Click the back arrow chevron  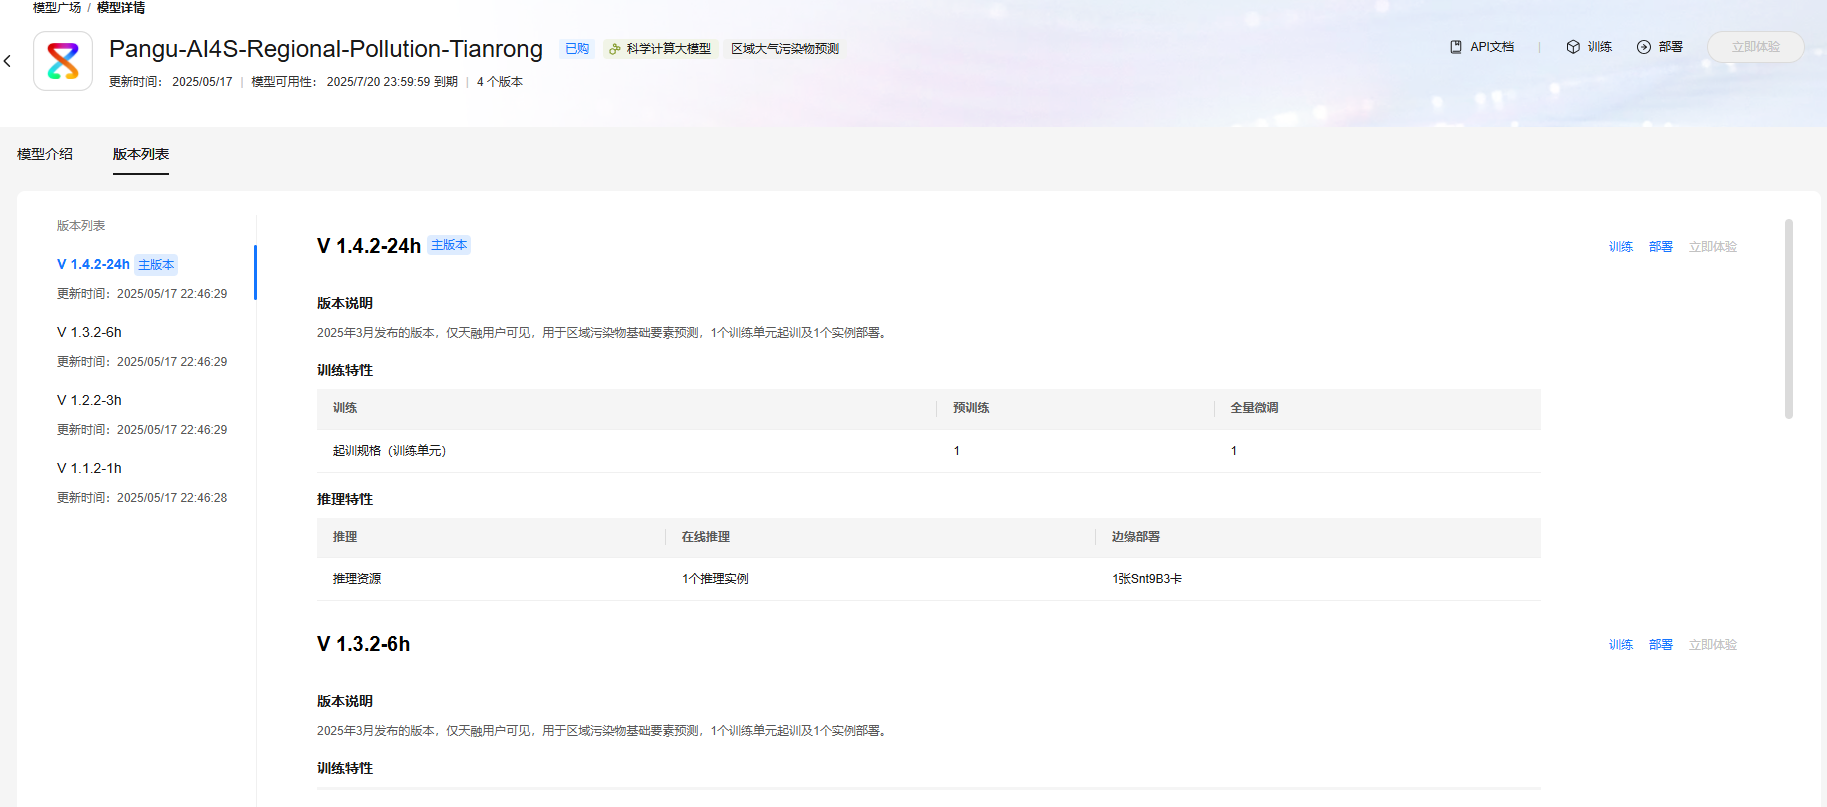point(8,61)
